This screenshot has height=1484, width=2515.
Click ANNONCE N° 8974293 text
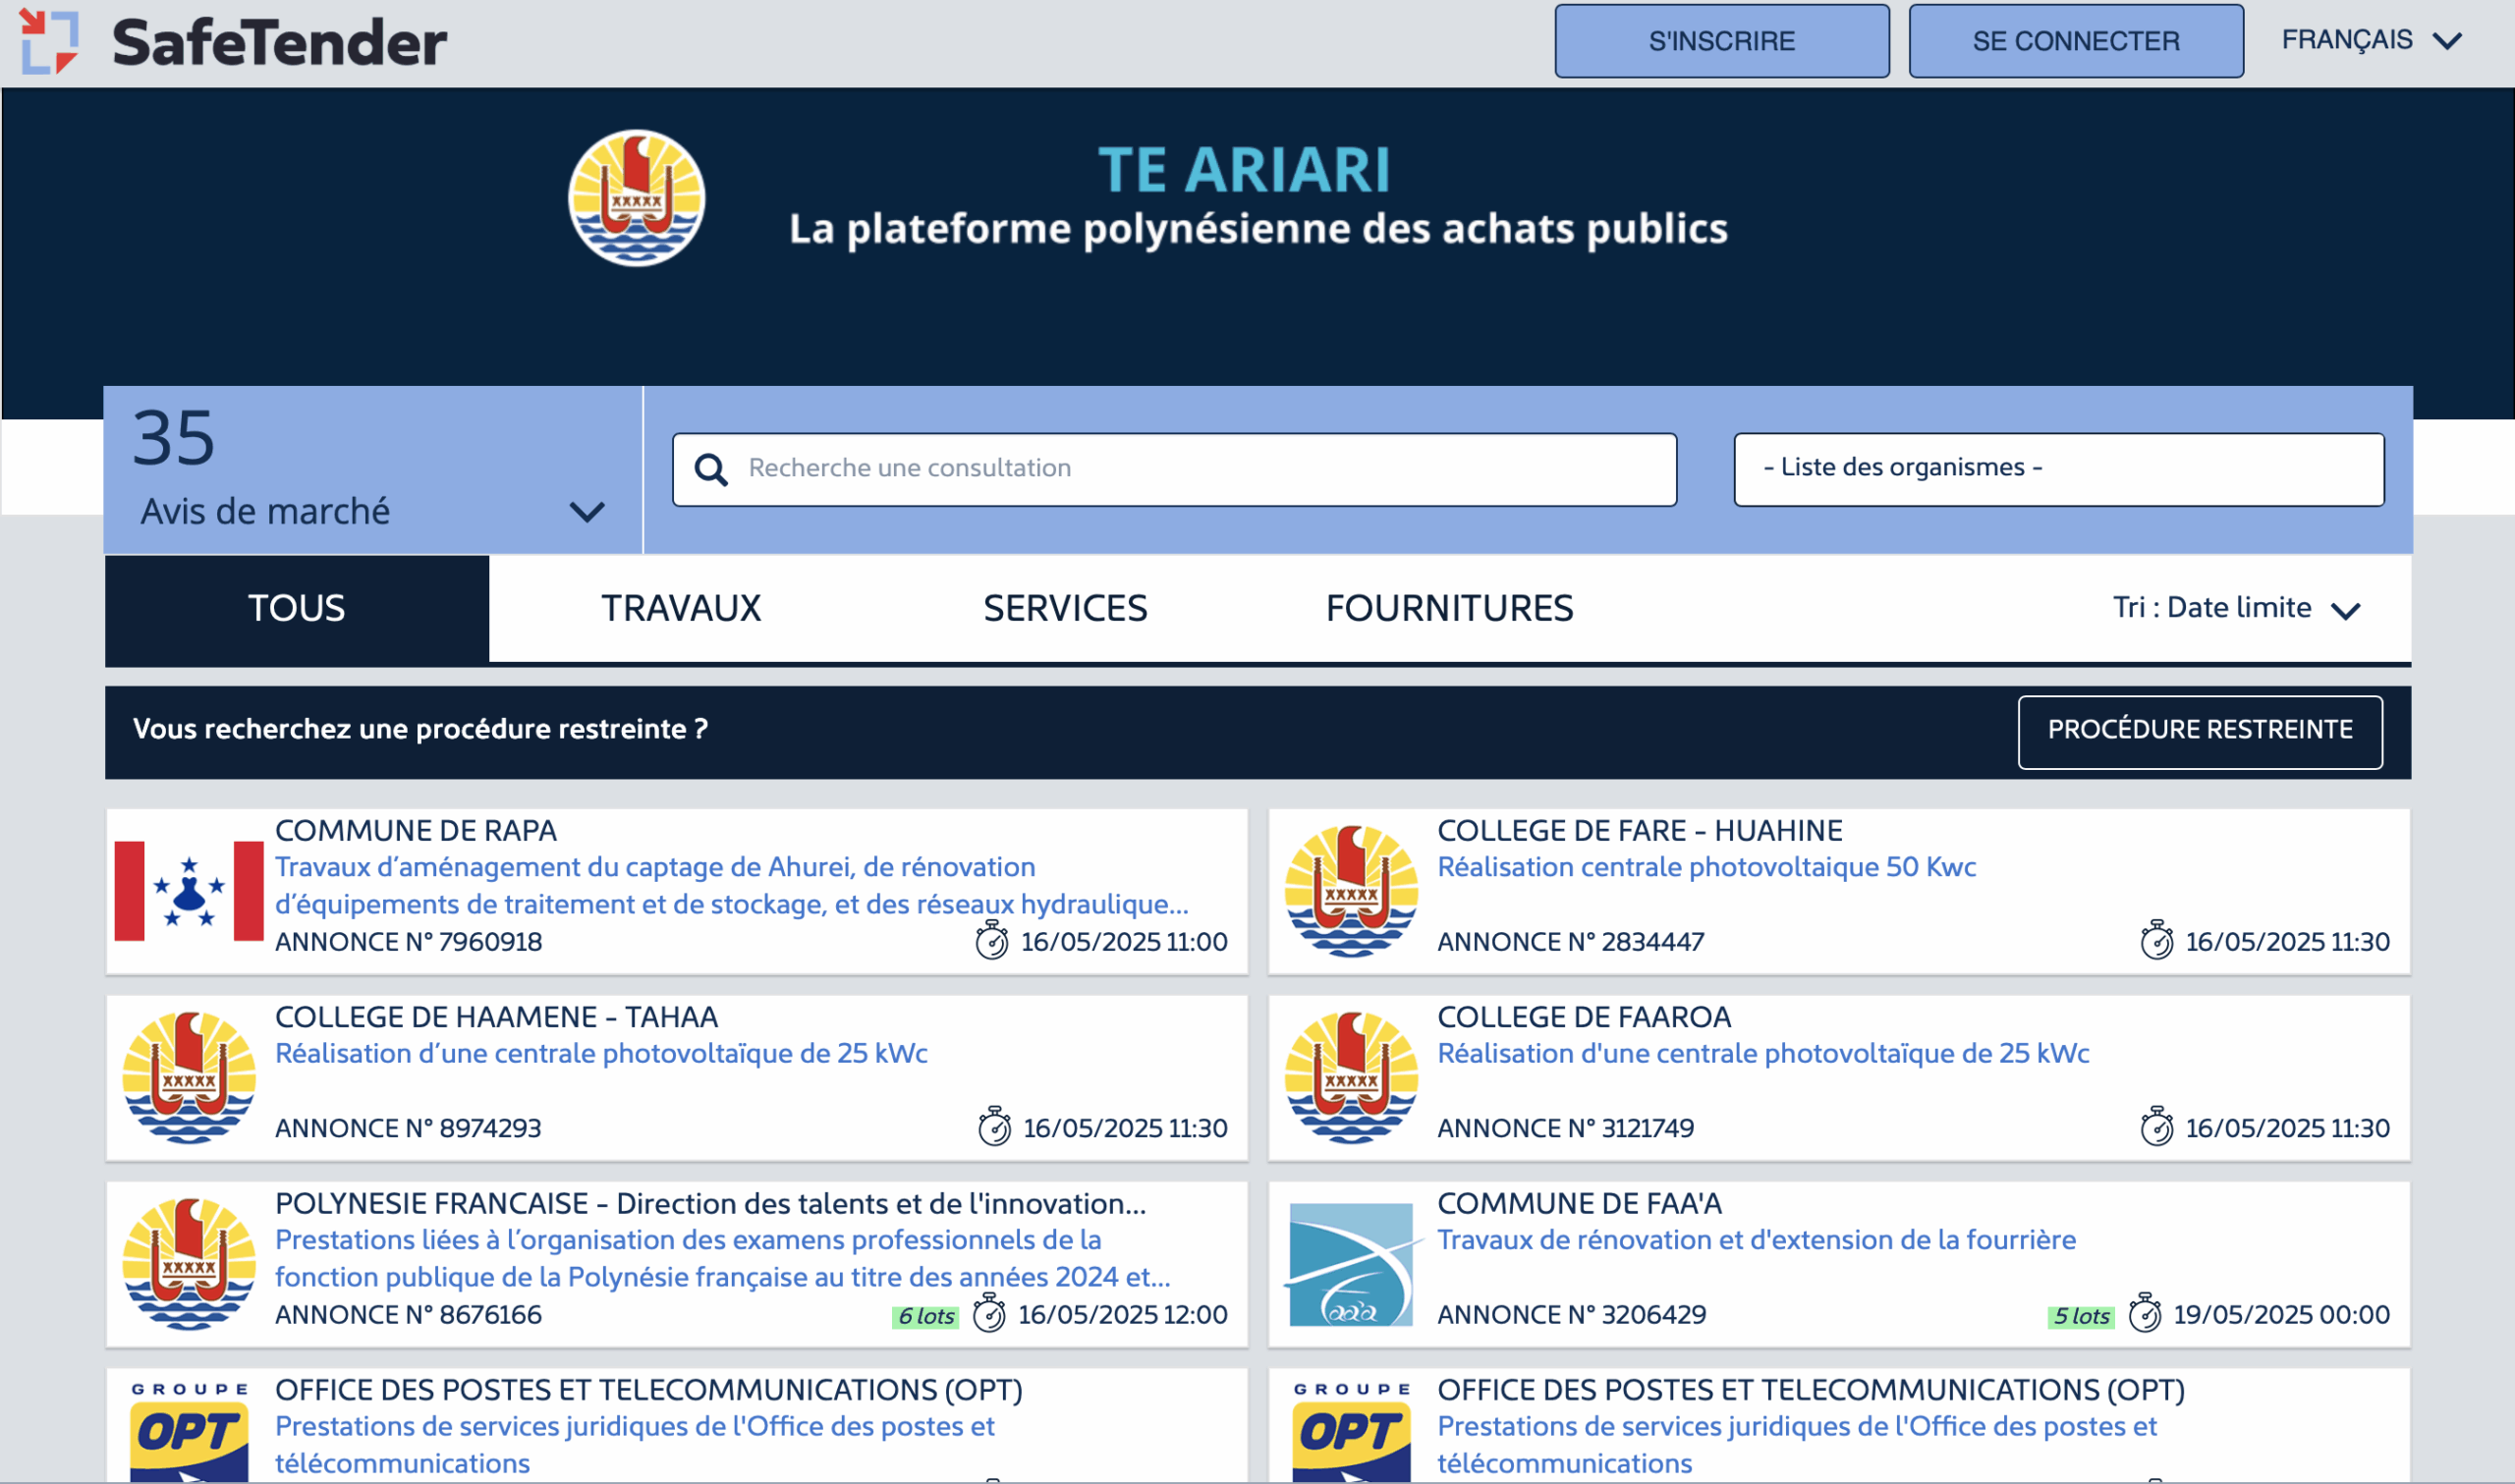pyautogui.click(x=408, y=1128)
